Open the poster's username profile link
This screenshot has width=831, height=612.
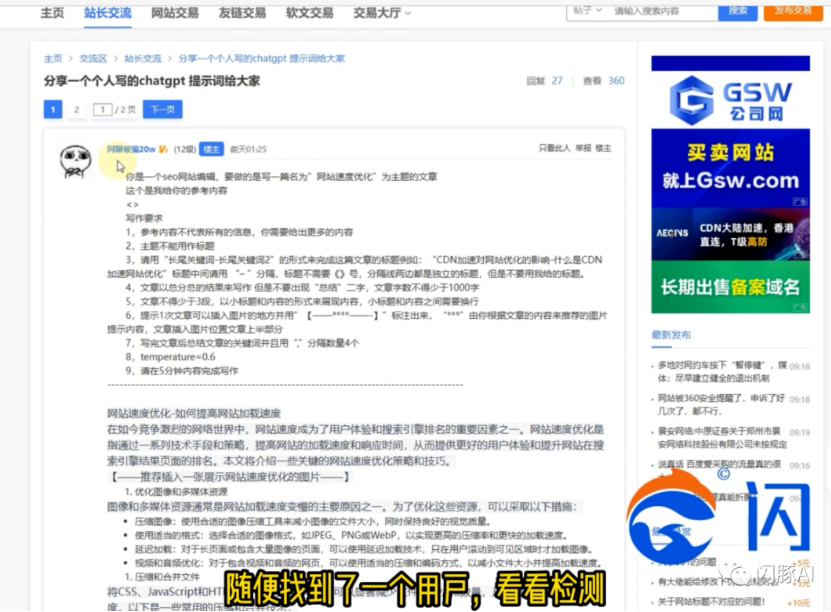pos(131,149)
